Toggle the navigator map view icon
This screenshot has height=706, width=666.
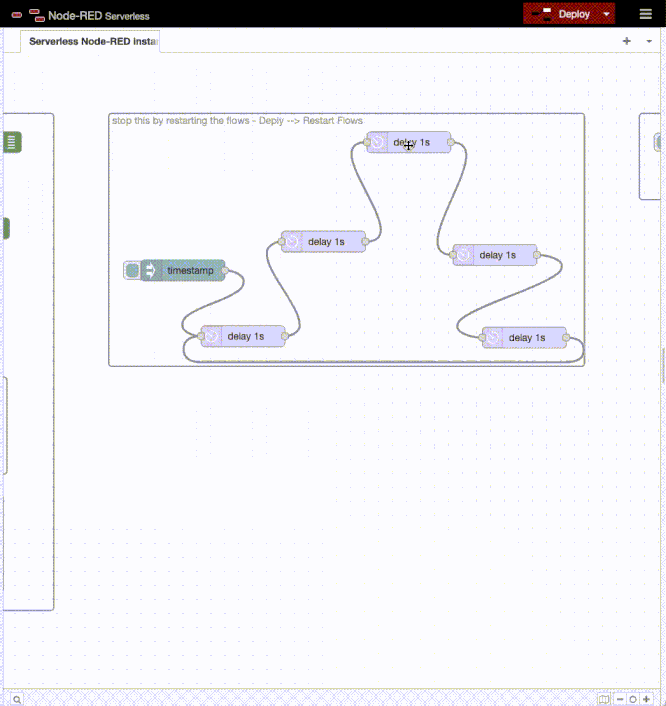click(603, 699)
